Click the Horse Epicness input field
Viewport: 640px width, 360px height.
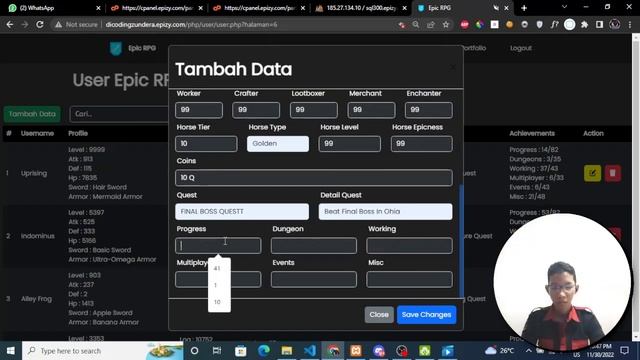[x=422, y=144]
